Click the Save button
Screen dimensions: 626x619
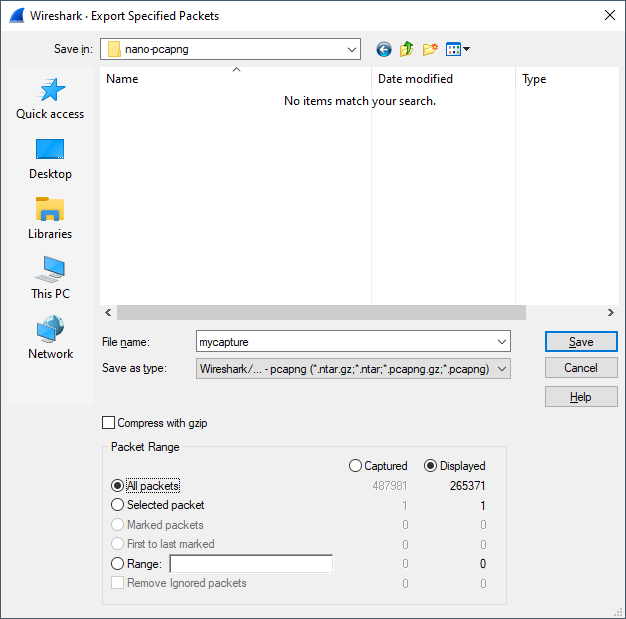581,342
